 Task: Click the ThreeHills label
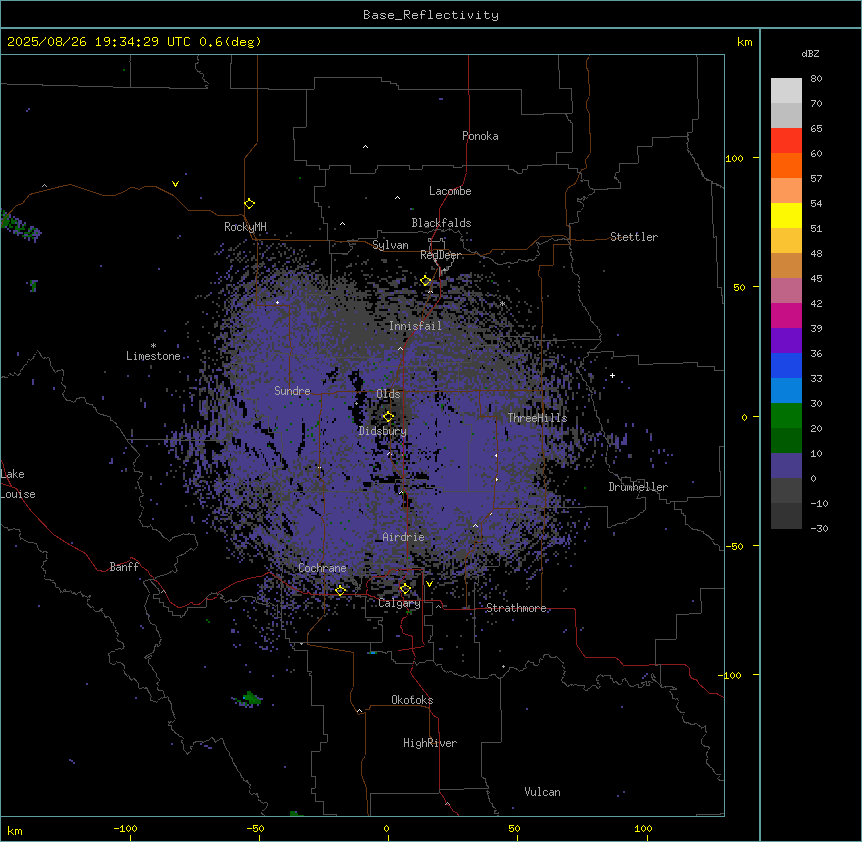(537, 418)
